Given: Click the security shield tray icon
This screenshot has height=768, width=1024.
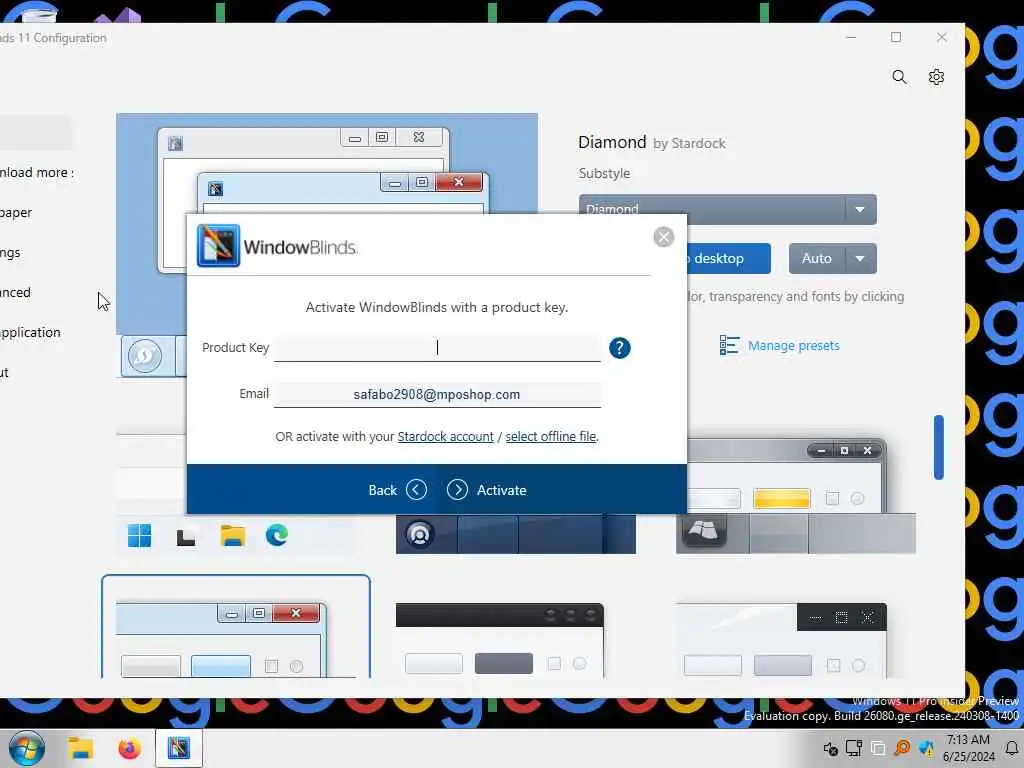Looking at the screenshot, I should [x=926, y=748].
